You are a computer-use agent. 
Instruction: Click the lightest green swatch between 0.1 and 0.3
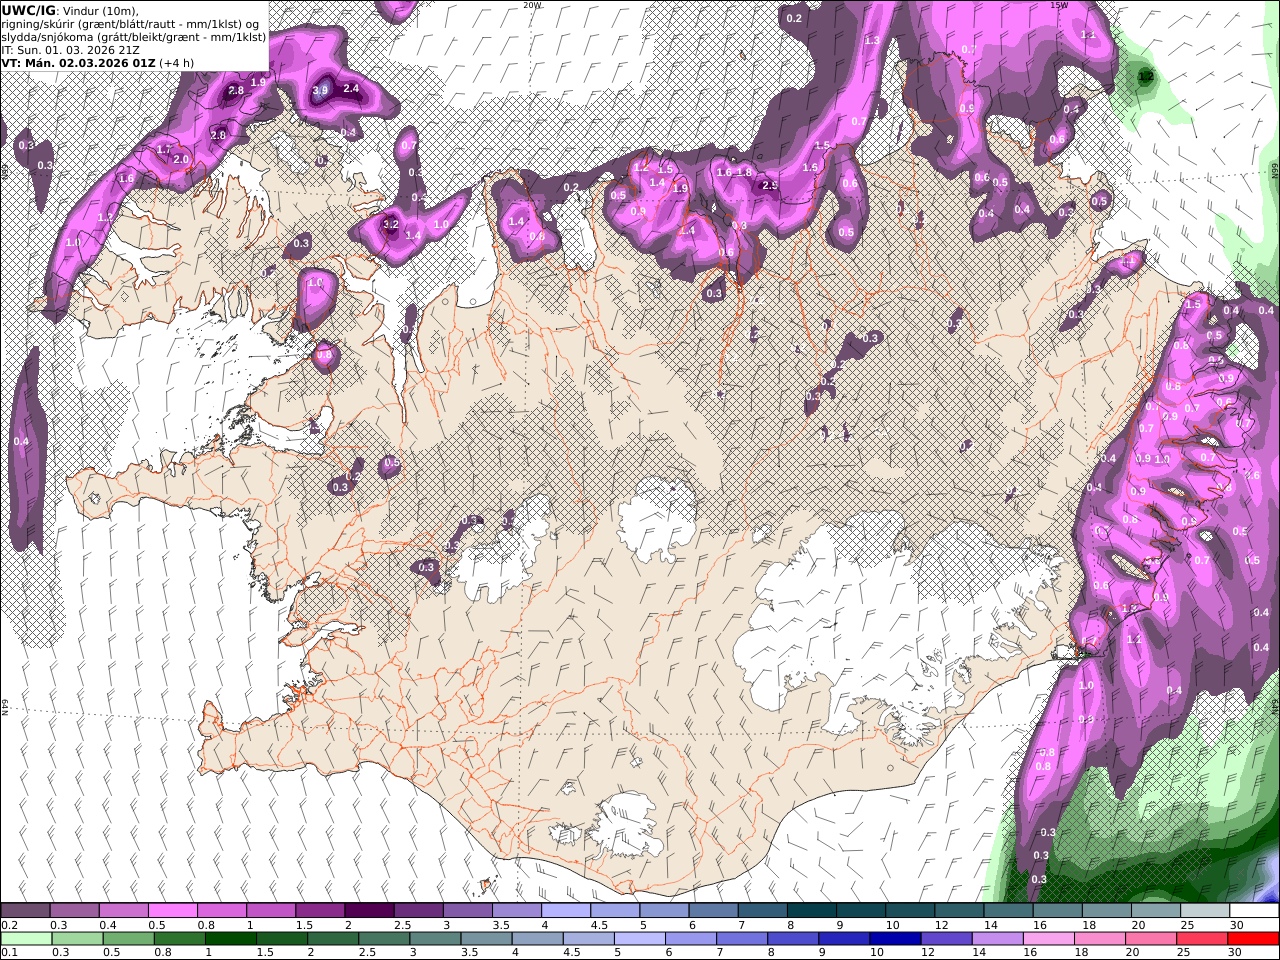click(x=26, y=939)
